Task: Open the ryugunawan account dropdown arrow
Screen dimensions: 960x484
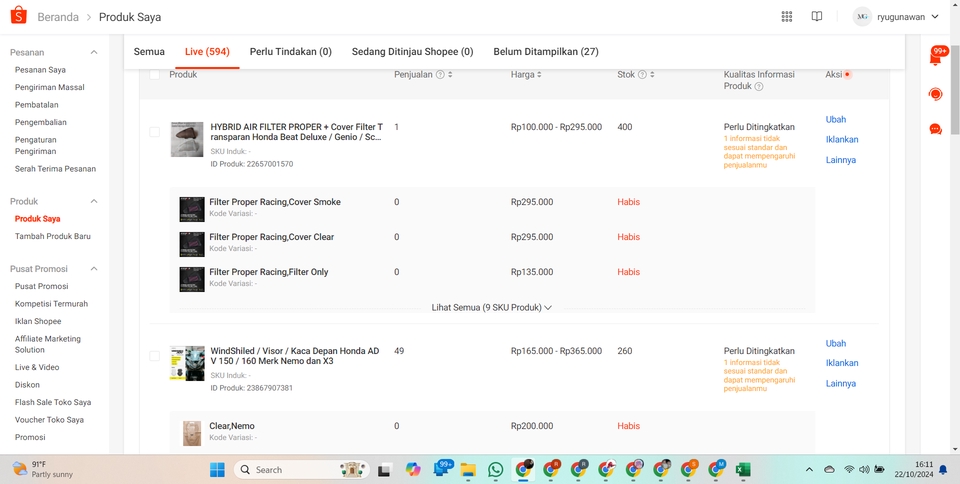Action: [x=935, y=17]
